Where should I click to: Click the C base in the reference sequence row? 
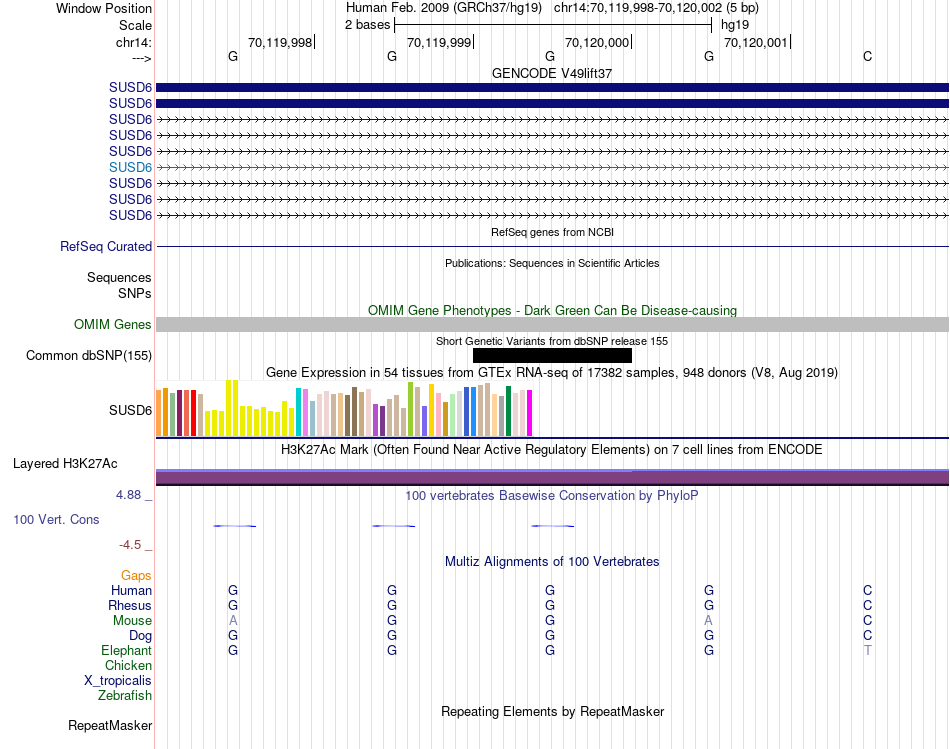point(868,56)
